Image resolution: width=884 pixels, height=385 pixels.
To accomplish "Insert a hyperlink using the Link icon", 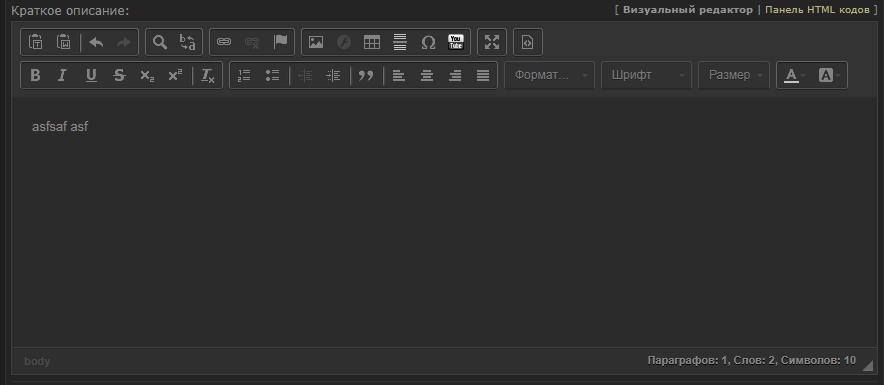I will click(224, 42).
